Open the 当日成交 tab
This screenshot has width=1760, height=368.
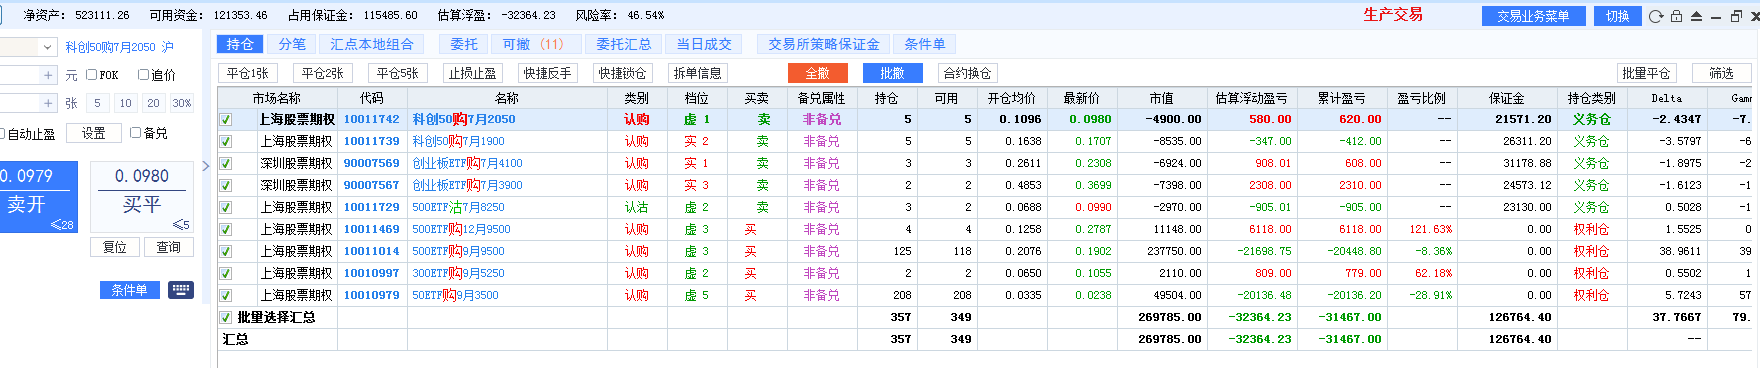click(704, 44)
